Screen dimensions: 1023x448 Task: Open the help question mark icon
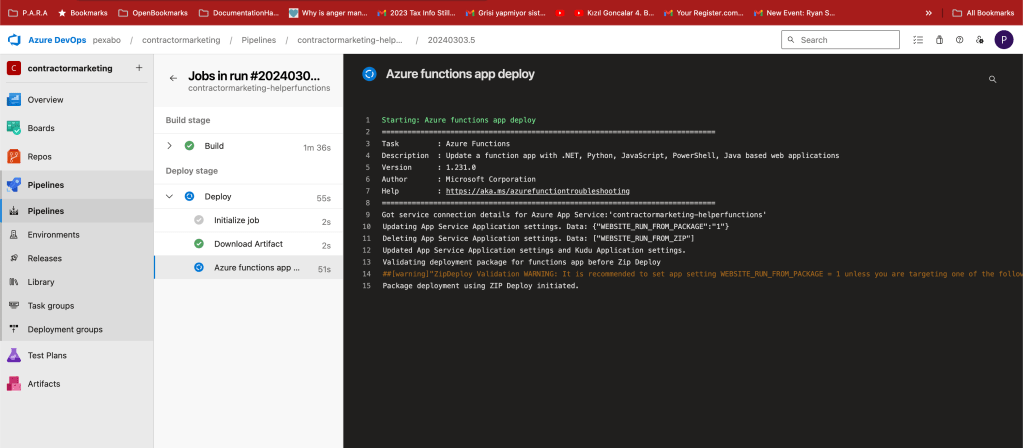click(x=959, y=40)
